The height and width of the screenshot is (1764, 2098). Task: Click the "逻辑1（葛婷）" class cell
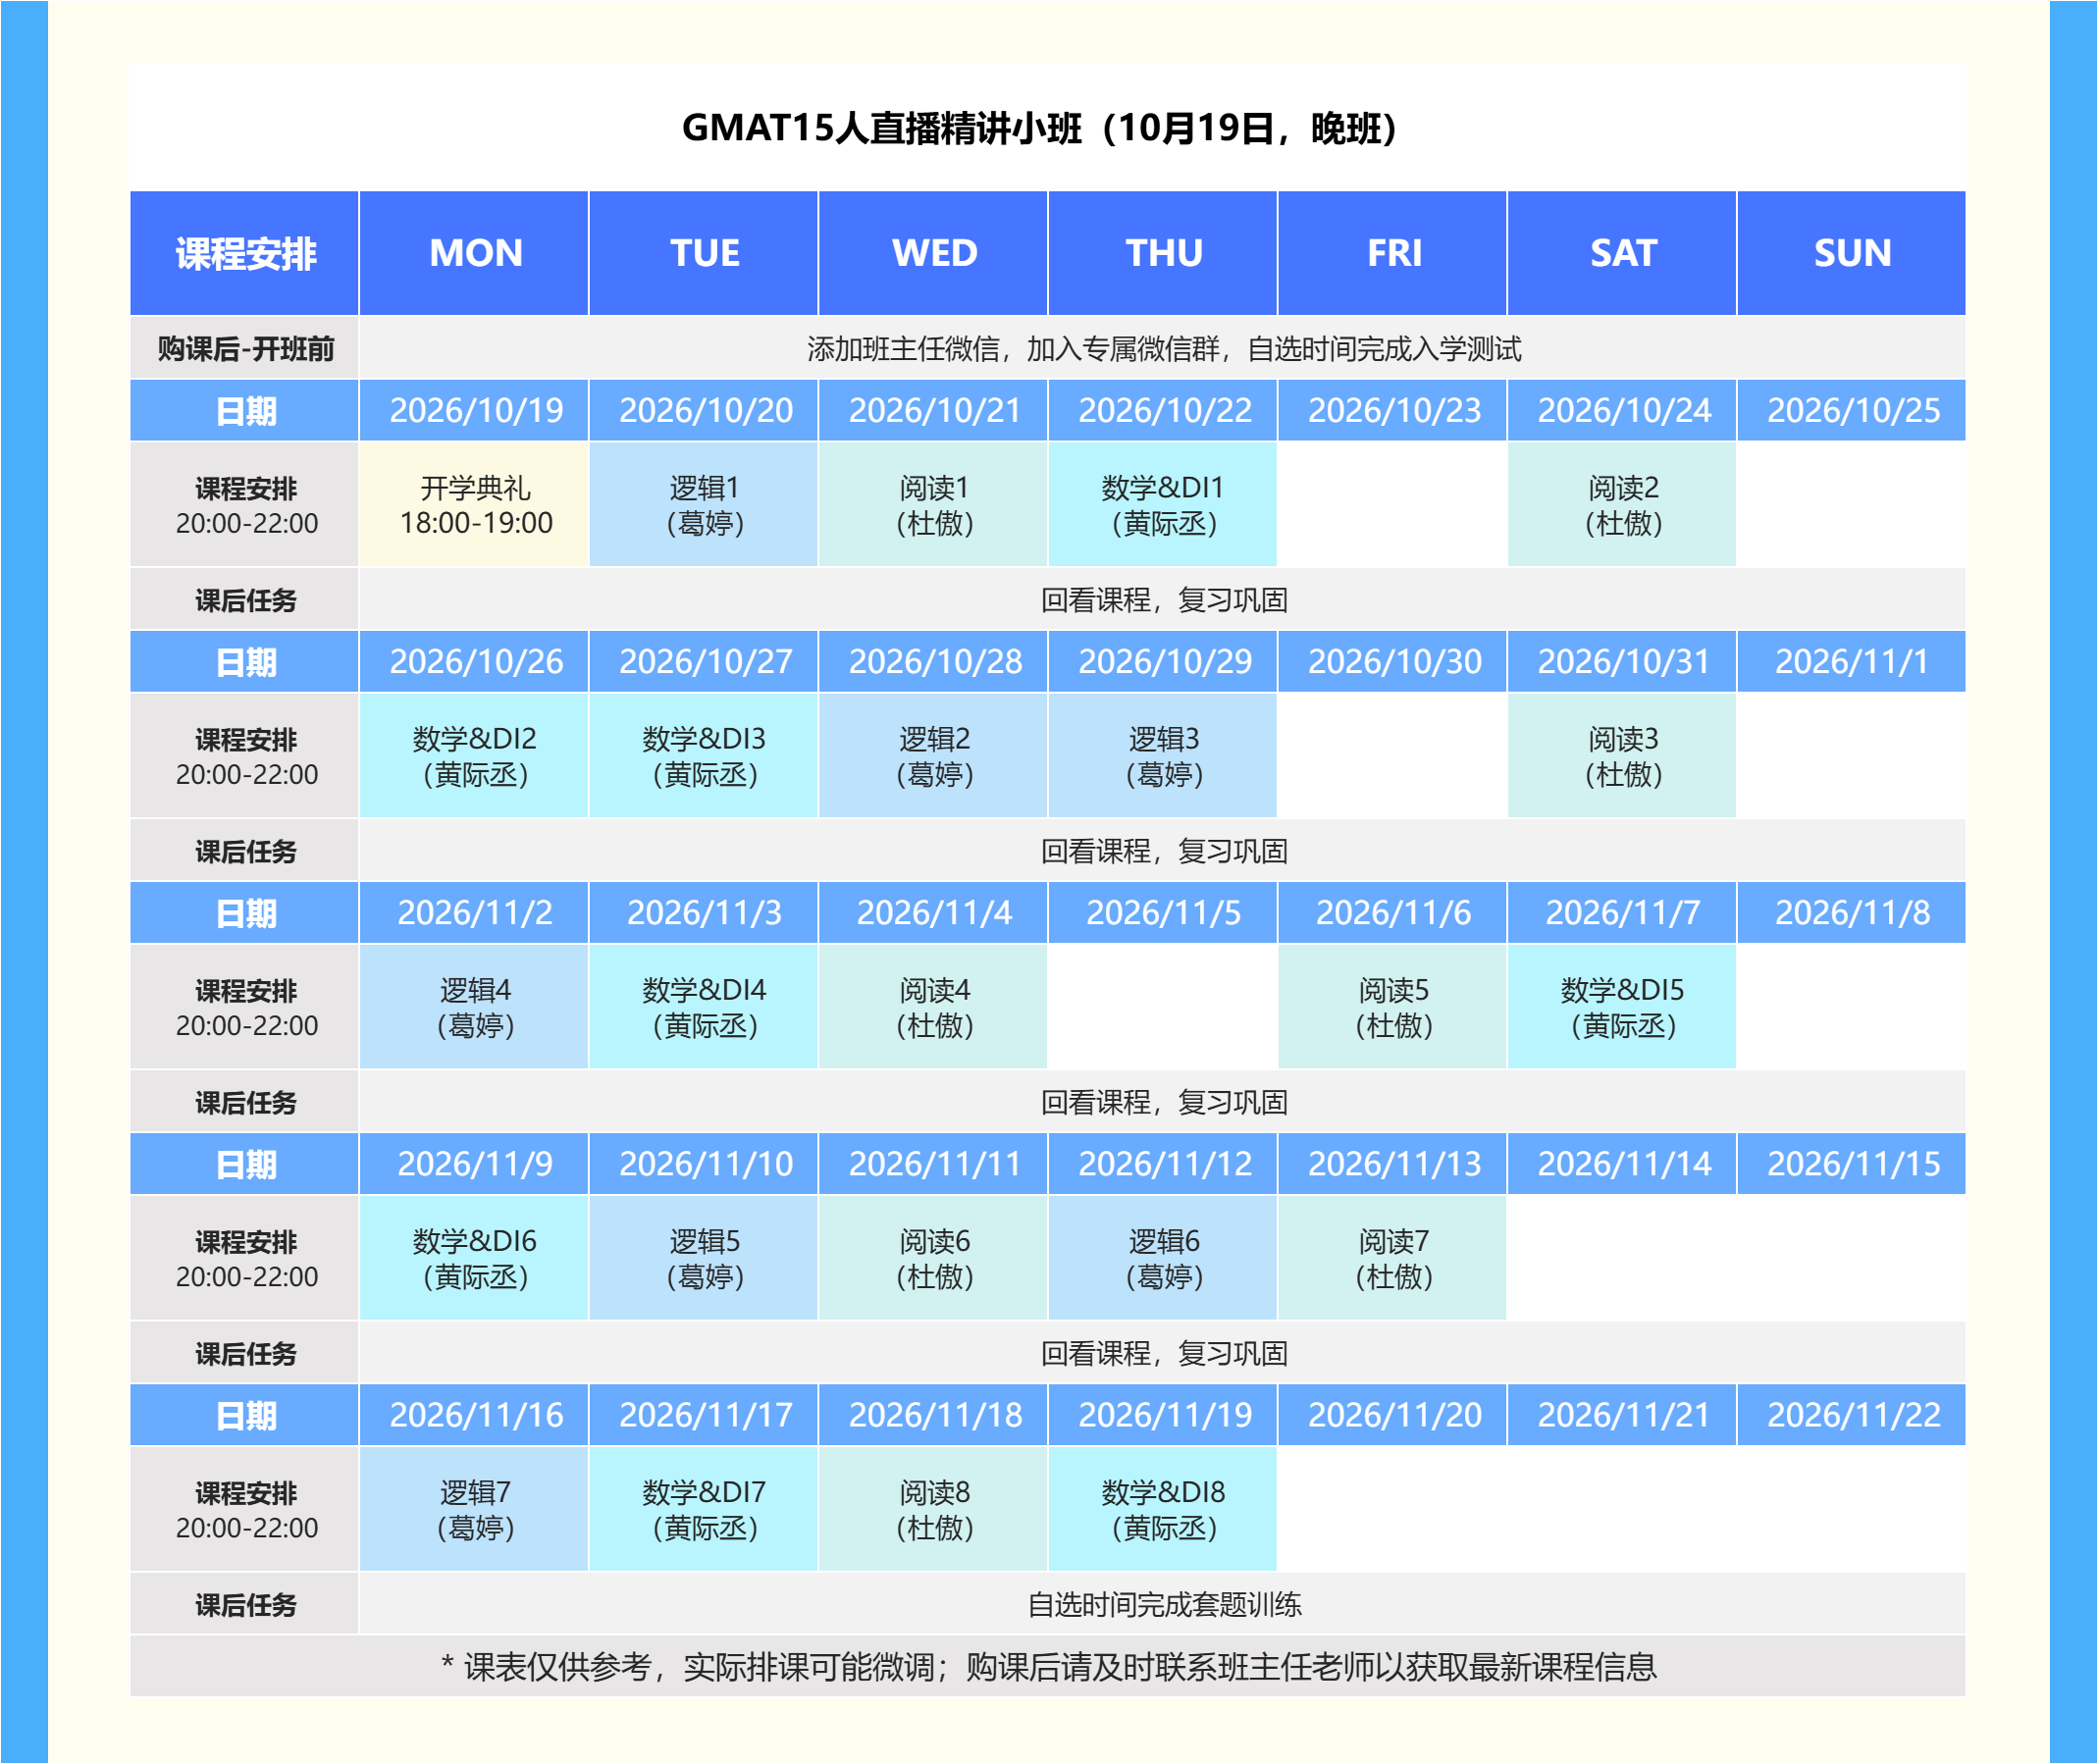[x=704, y=504]
